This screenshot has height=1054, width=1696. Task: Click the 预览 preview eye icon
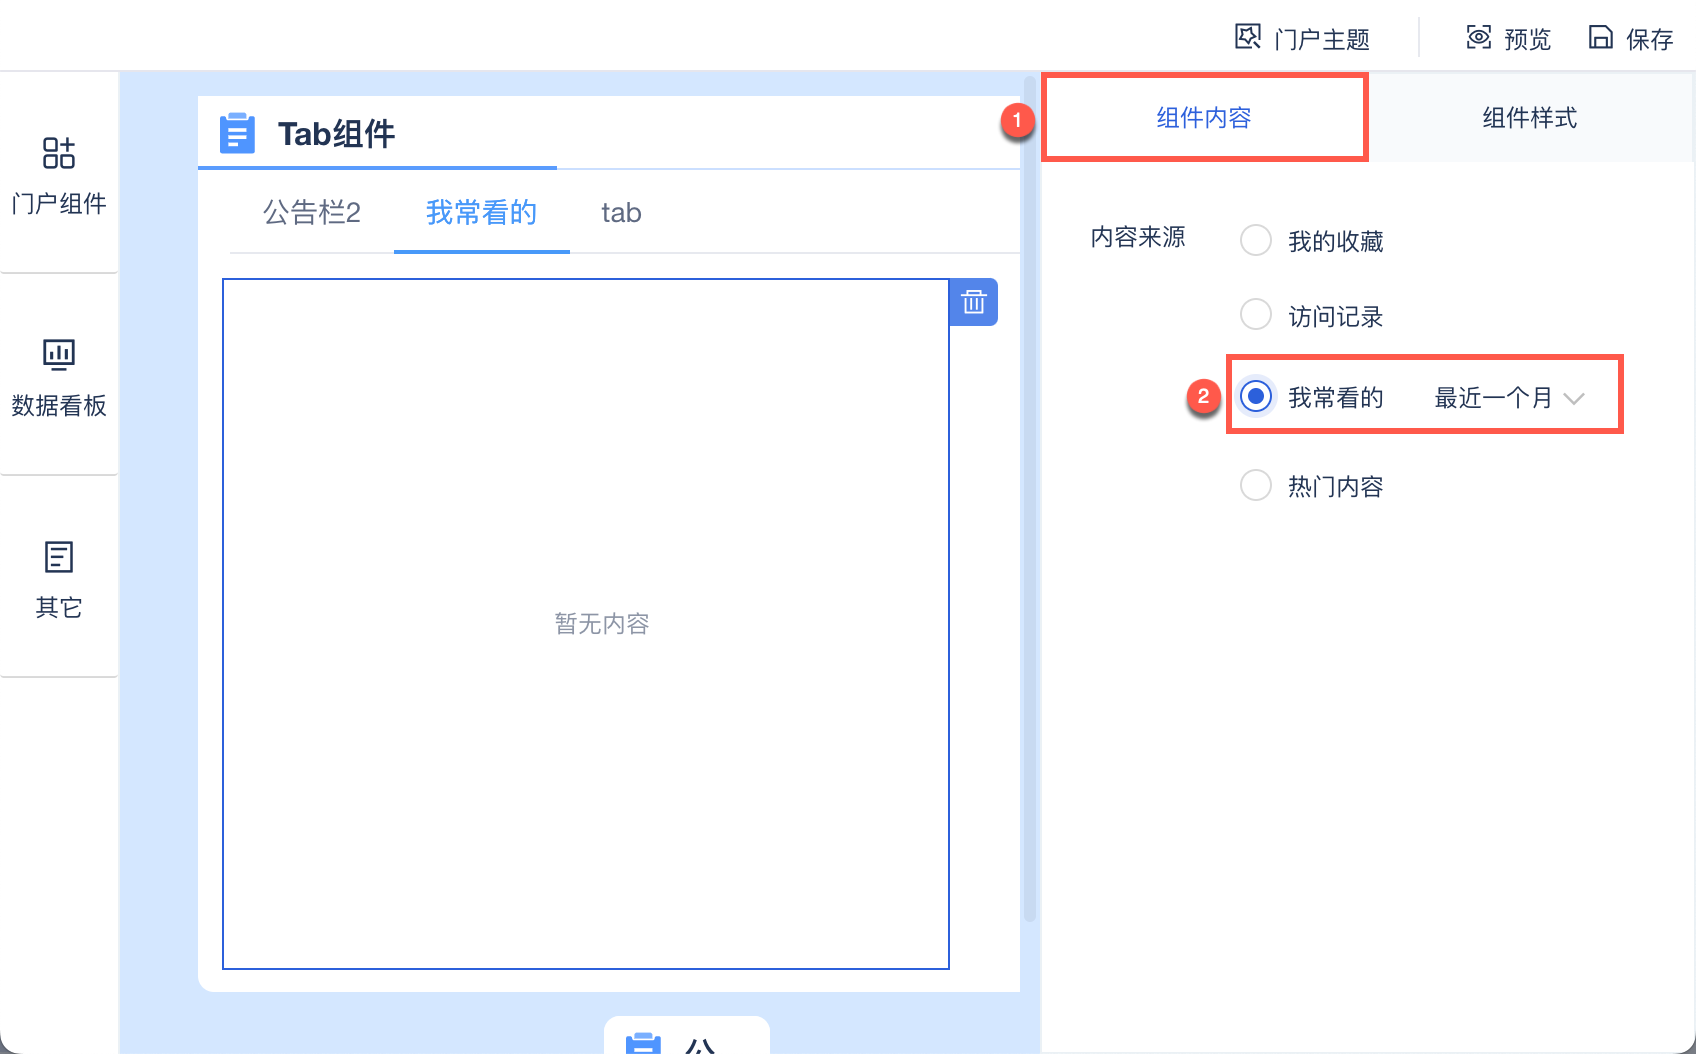[x=1478, y=37]
